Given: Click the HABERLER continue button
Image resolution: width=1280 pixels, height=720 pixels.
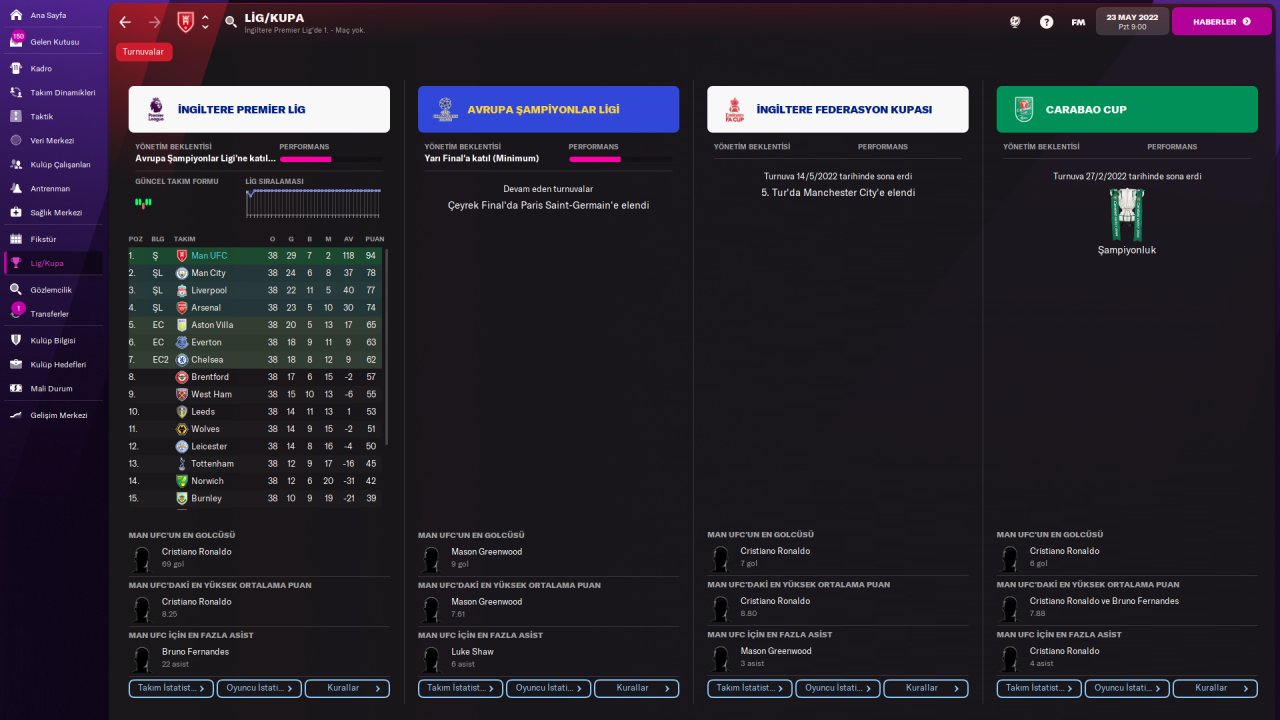Looking at the screenshot, I should coord(1221,21).
